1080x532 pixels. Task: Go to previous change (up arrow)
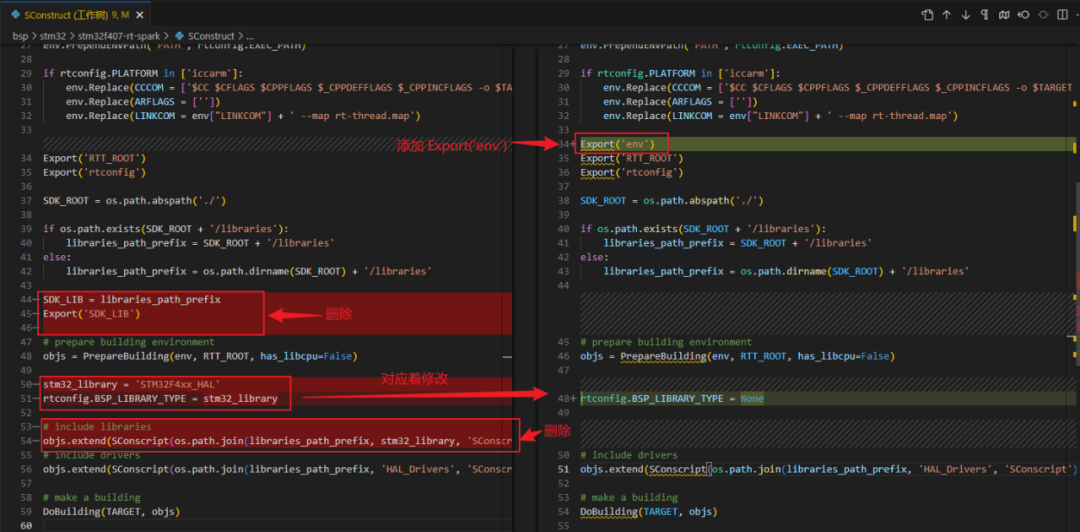point(947,14)
